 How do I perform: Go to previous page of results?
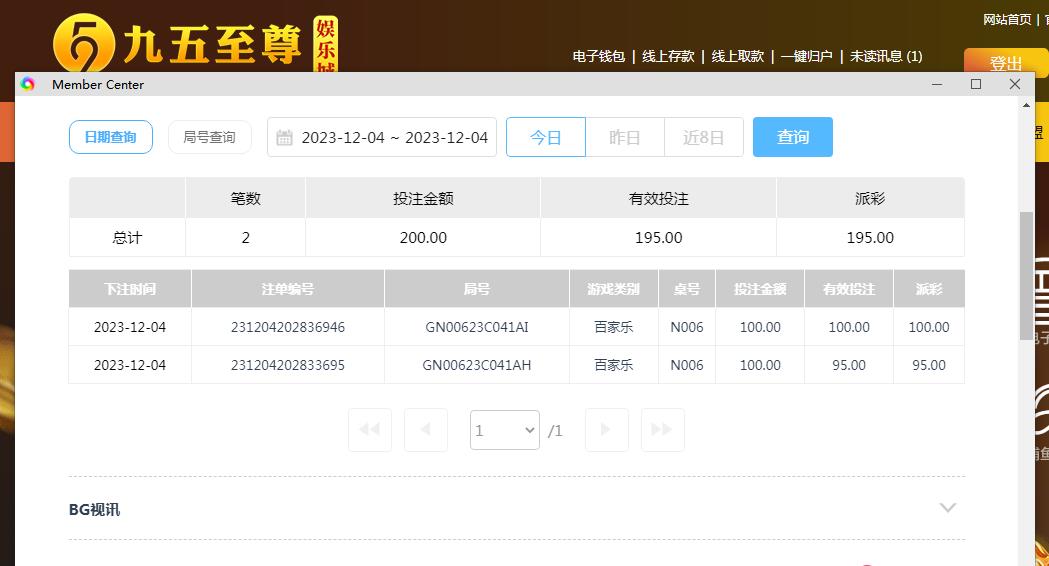[425, 430]
